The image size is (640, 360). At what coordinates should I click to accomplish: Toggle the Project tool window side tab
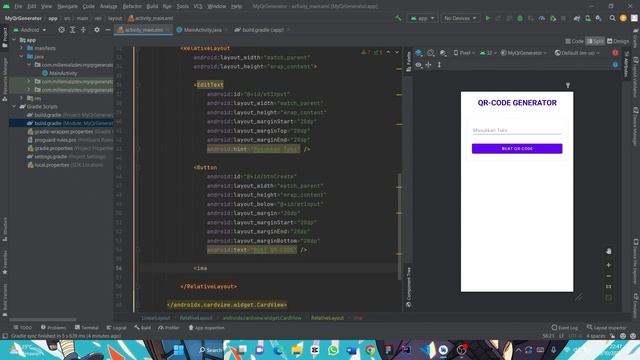pos(4,38)
